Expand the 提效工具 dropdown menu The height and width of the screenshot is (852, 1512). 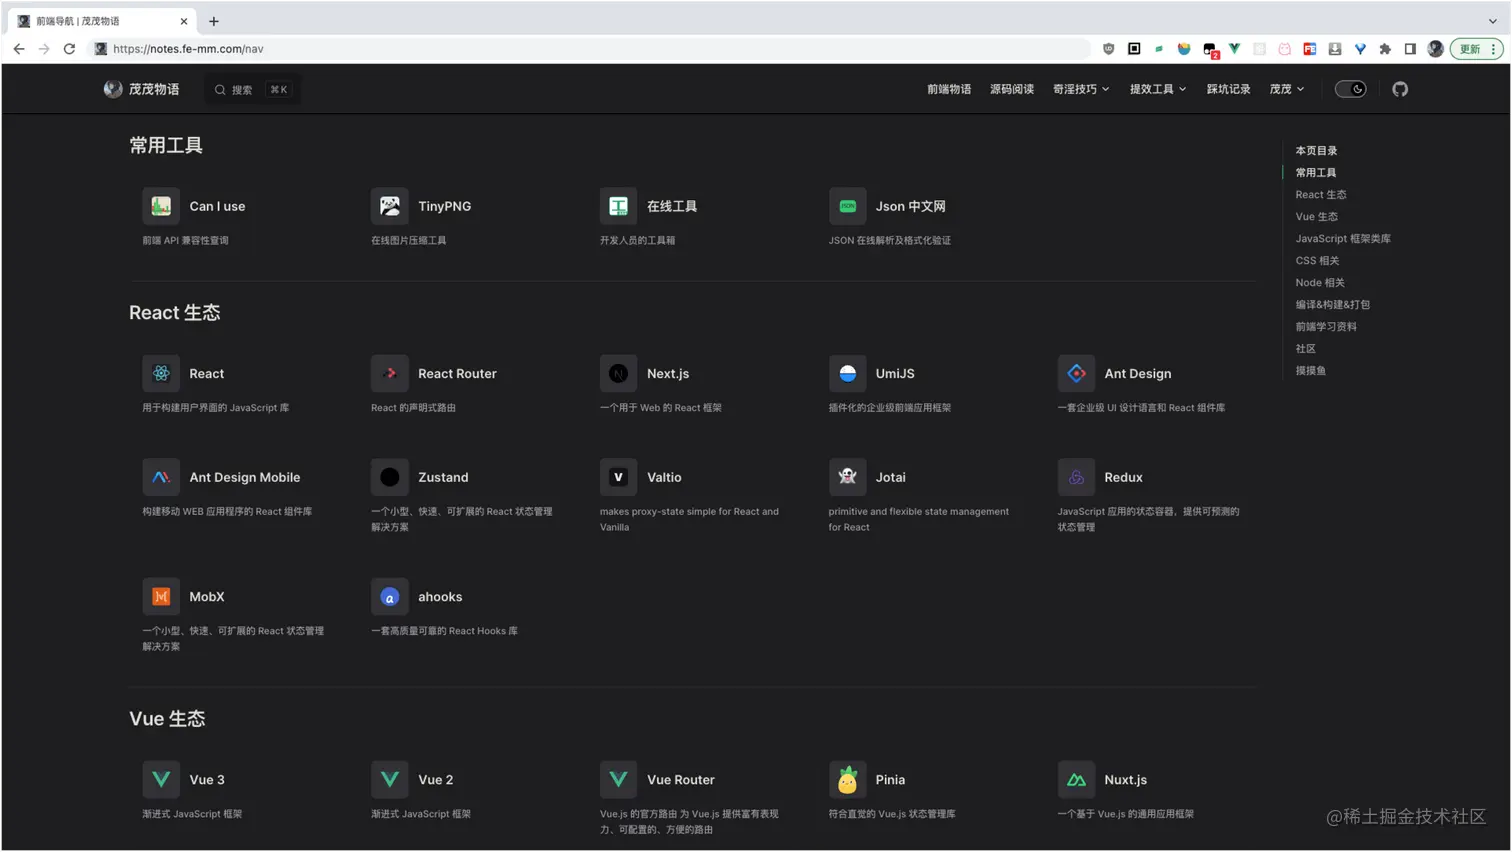click(1158, 89)
